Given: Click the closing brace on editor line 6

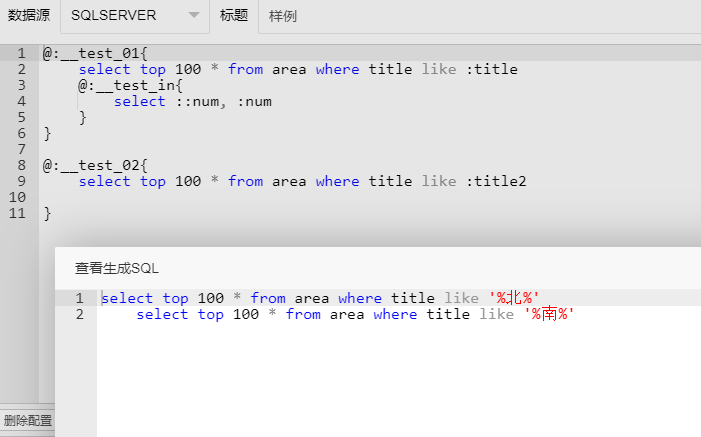Looking at the screenshot, I should 47,134.
